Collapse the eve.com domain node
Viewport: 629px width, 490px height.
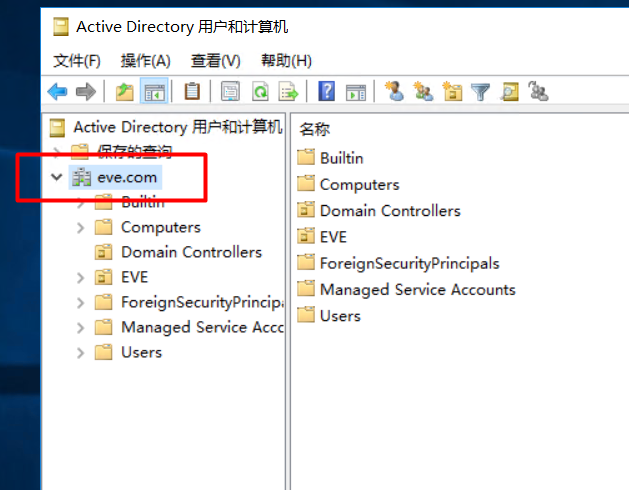click(x=57, y=177)
